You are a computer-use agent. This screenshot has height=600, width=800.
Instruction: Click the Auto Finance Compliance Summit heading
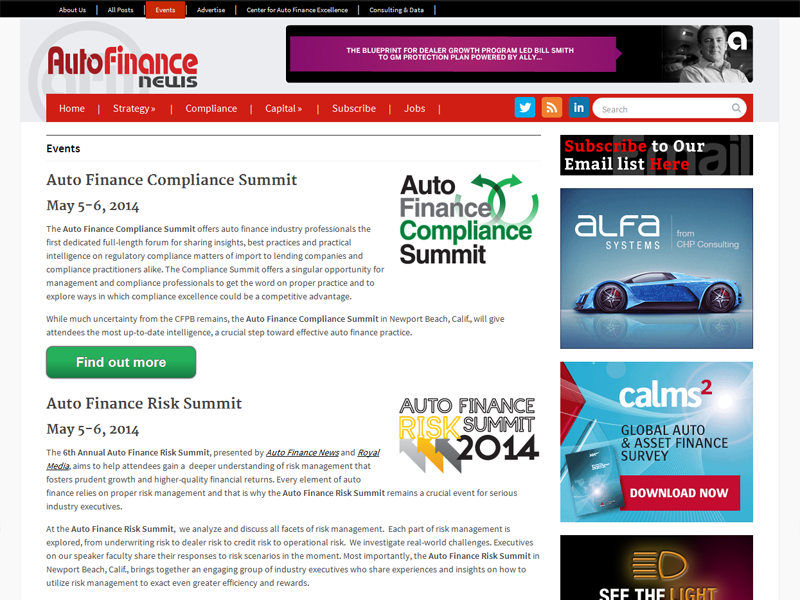(x=171, y=180)
